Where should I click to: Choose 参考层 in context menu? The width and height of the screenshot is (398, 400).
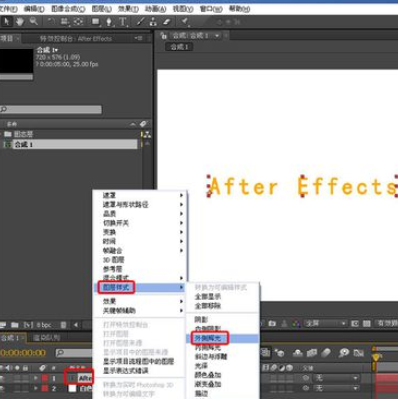click(140, 269)
